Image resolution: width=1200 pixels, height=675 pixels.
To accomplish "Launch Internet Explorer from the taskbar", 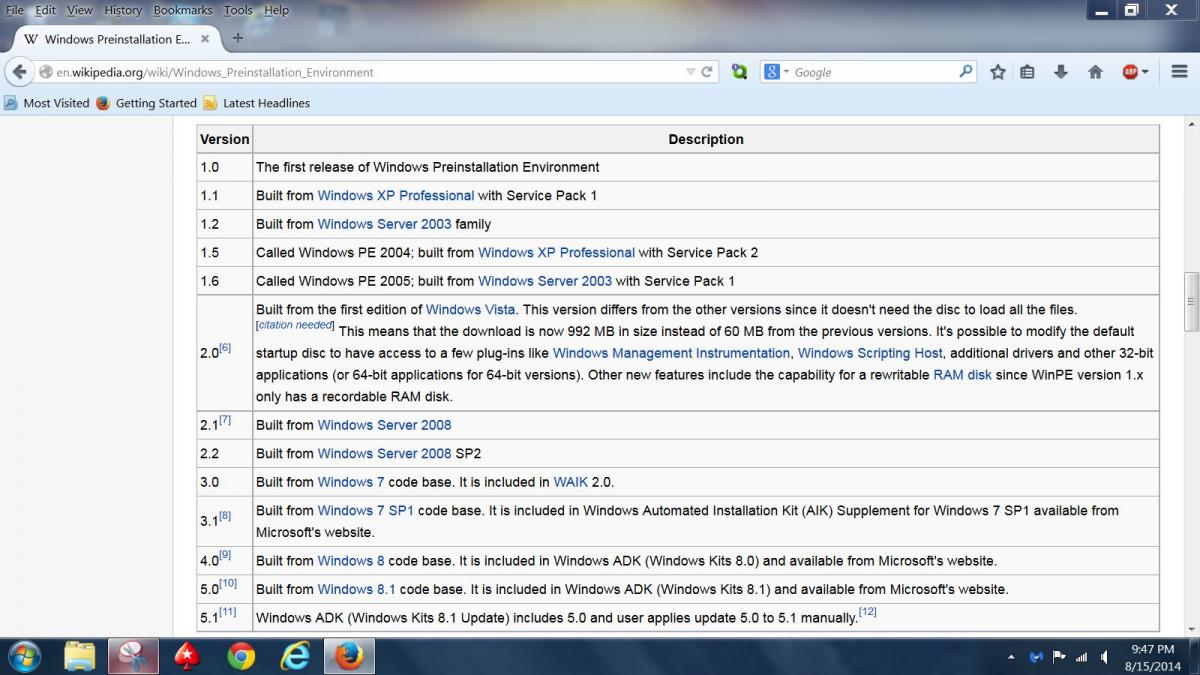I will click(295, 656).
